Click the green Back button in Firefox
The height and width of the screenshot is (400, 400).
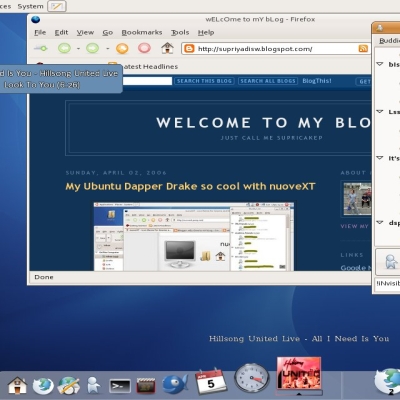(x=64, y=48)
